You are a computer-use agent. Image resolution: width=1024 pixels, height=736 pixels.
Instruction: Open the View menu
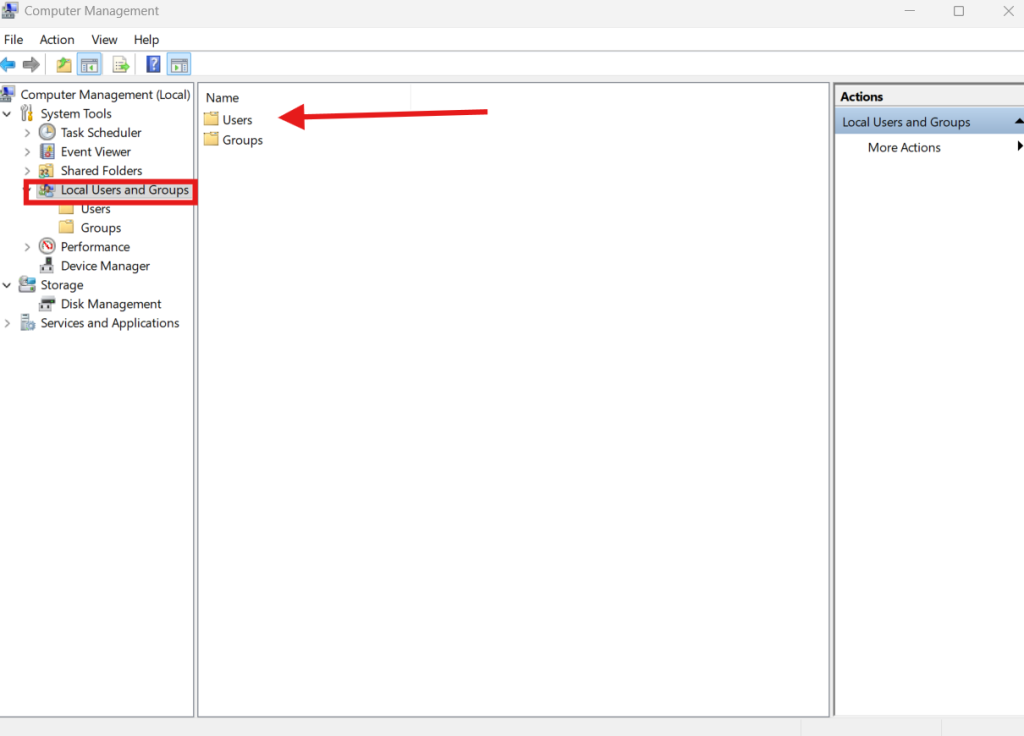pyautogui.click(x=104, y=39)
